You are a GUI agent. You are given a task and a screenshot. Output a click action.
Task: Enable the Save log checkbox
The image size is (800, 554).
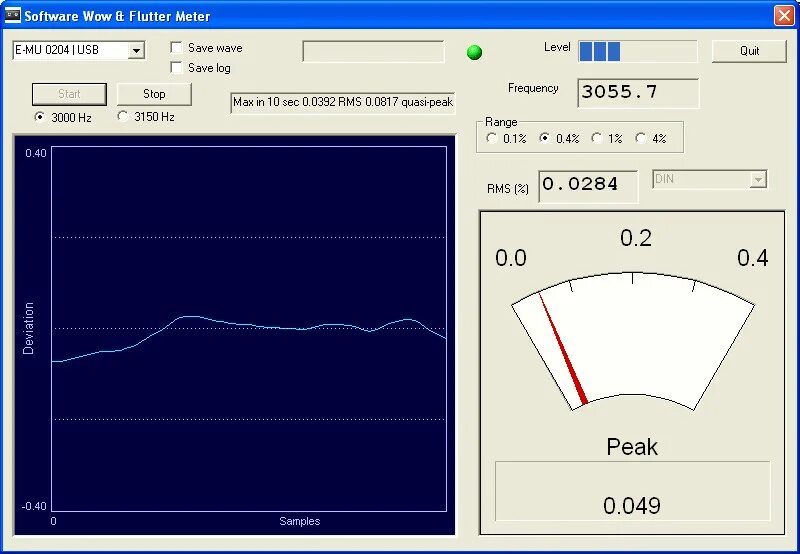177,68
